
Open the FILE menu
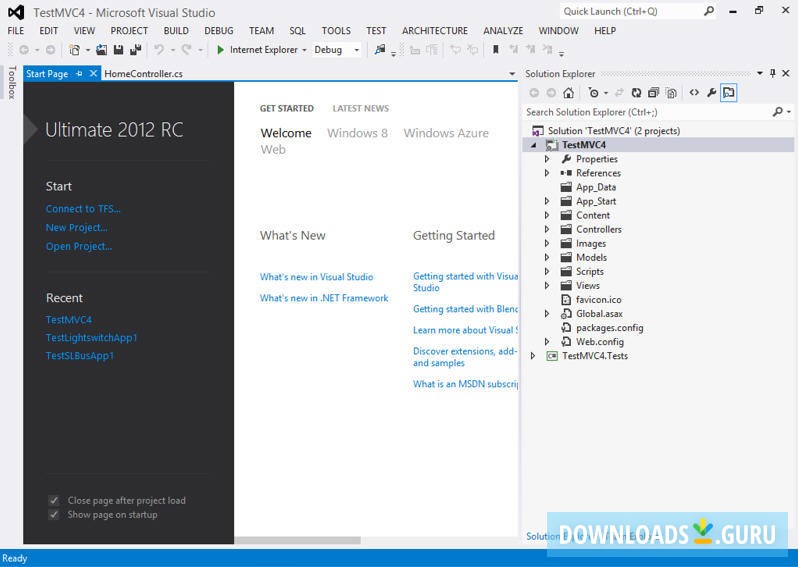(x=16, y=31)
